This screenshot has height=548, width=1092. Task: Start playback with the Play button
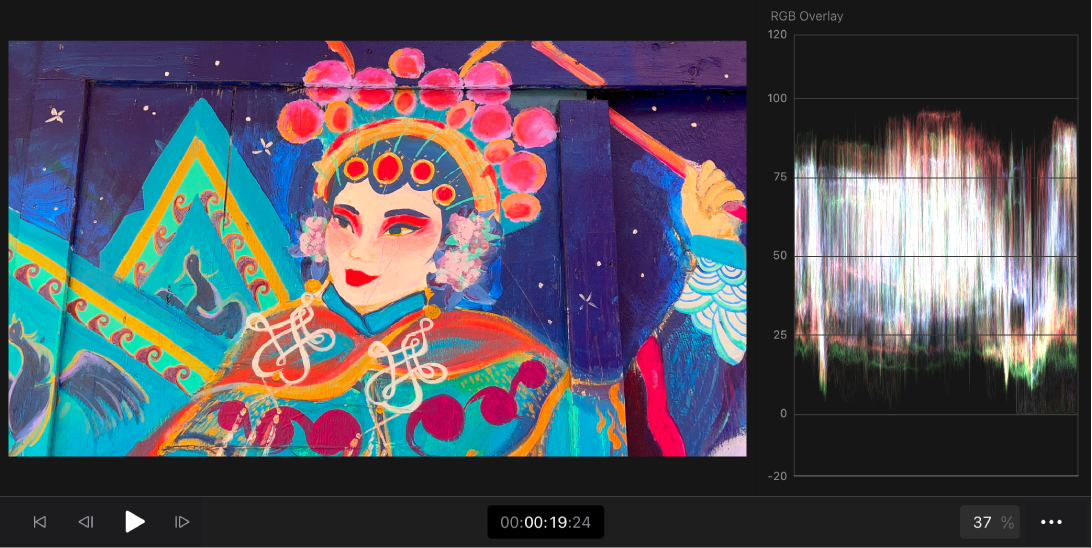point(134,522)
